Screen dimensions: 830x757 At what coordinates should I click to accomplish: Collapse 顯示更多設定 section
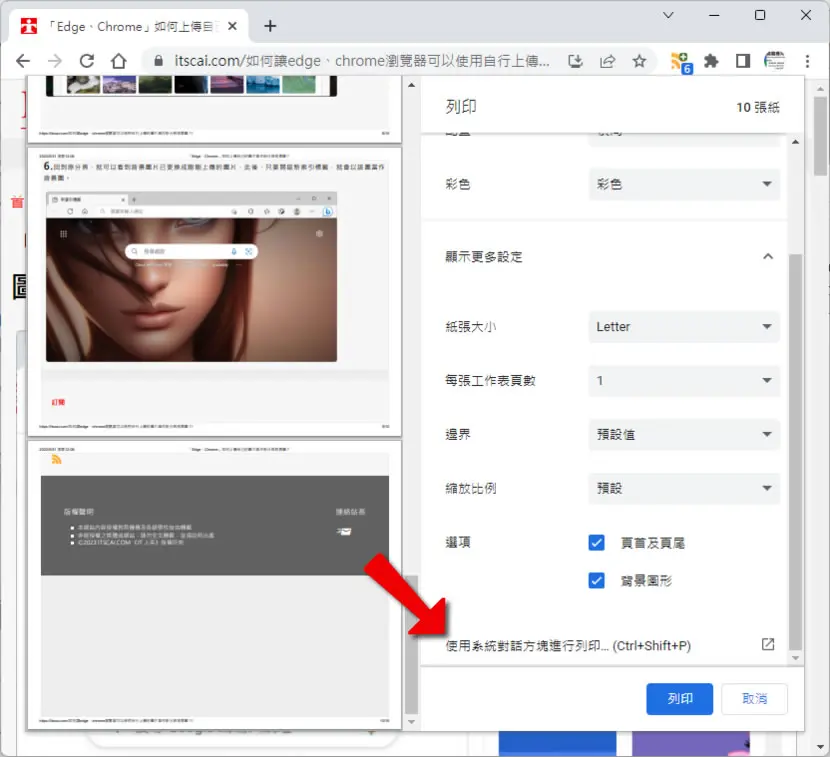768,257
